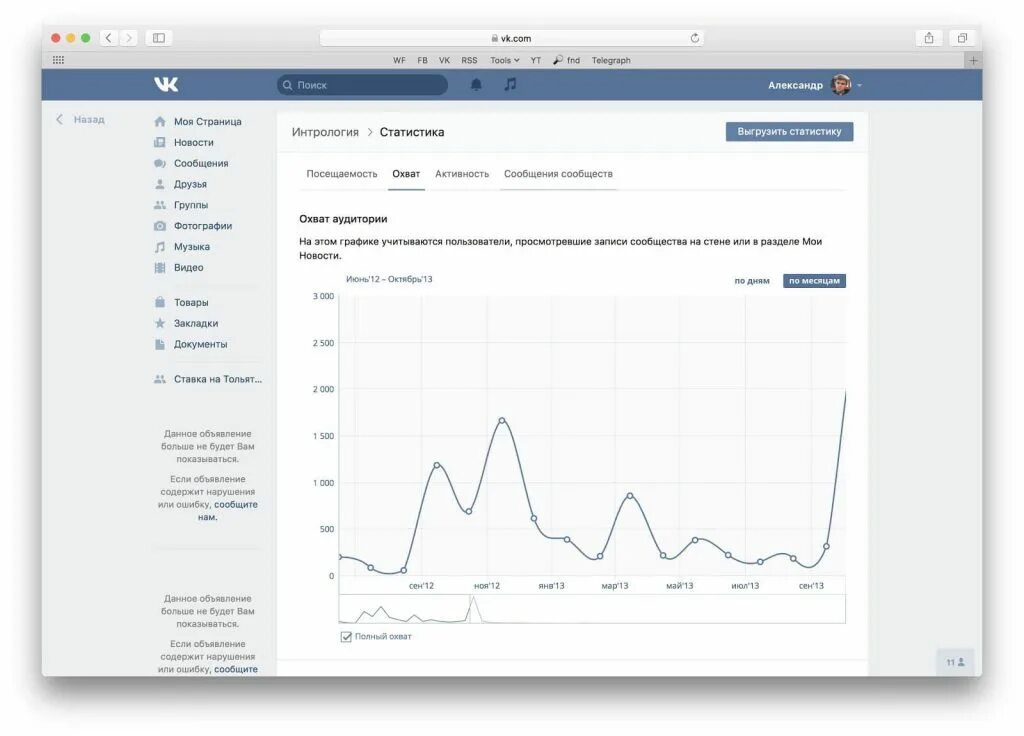
Task: Click the Поиск search field
Action: coord(362,85)
